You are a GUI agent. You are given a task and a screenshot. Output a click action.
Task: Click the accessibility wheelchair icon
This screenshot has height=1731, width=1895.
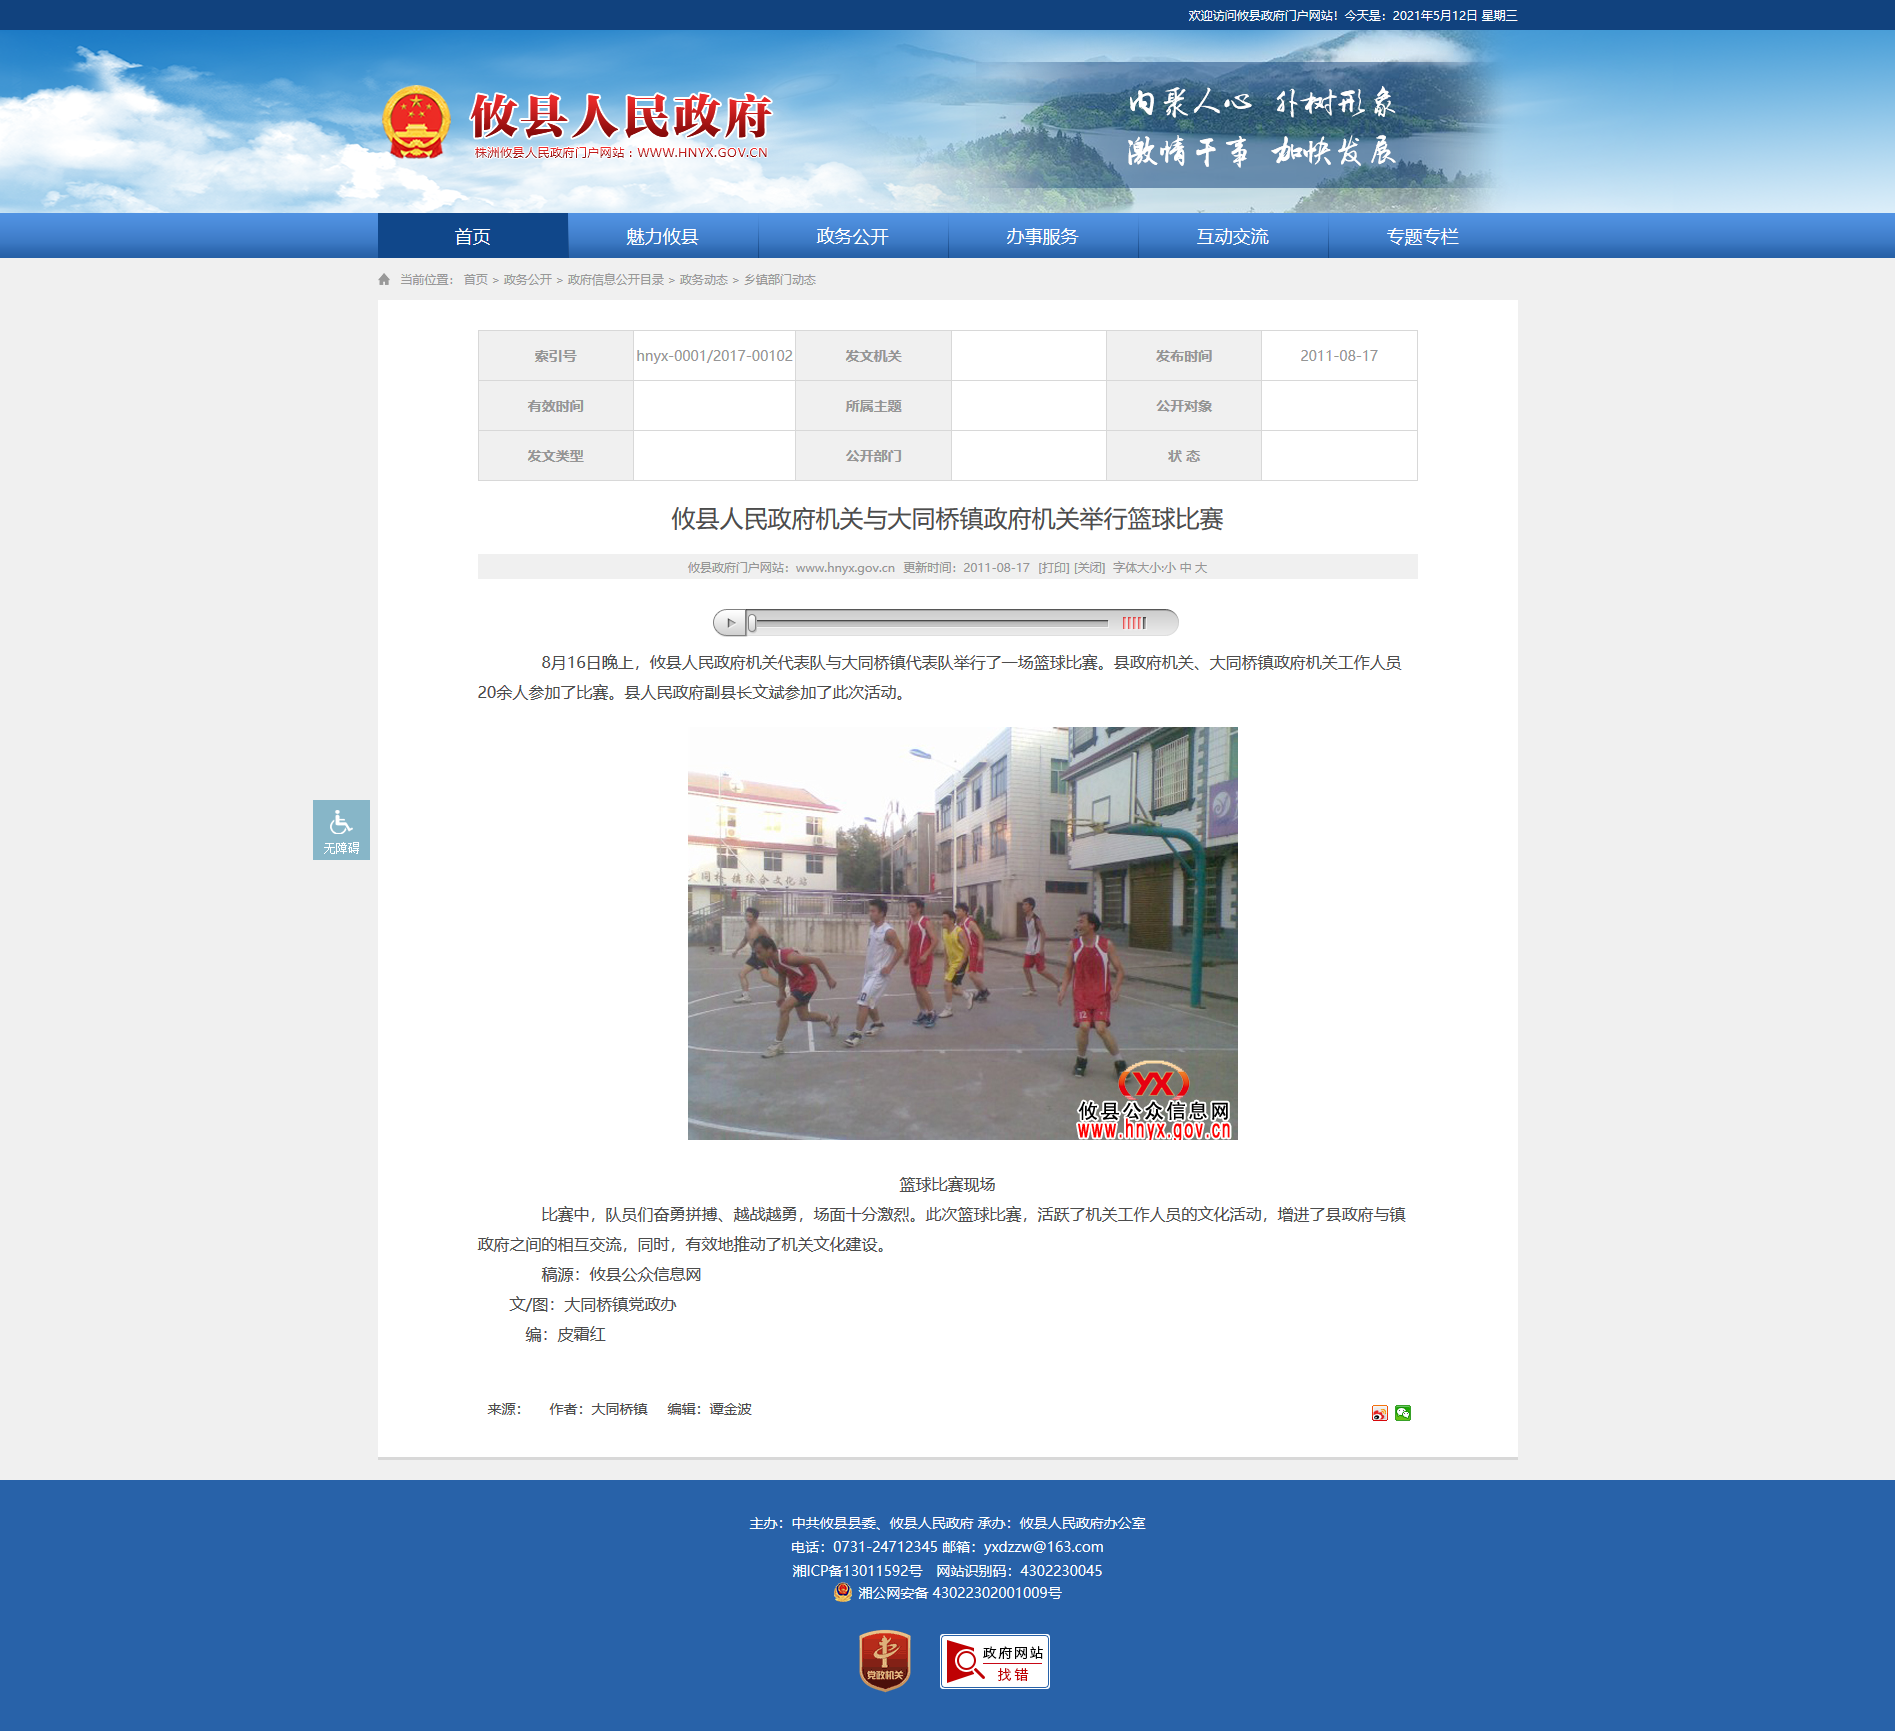(x=341, y=823)
